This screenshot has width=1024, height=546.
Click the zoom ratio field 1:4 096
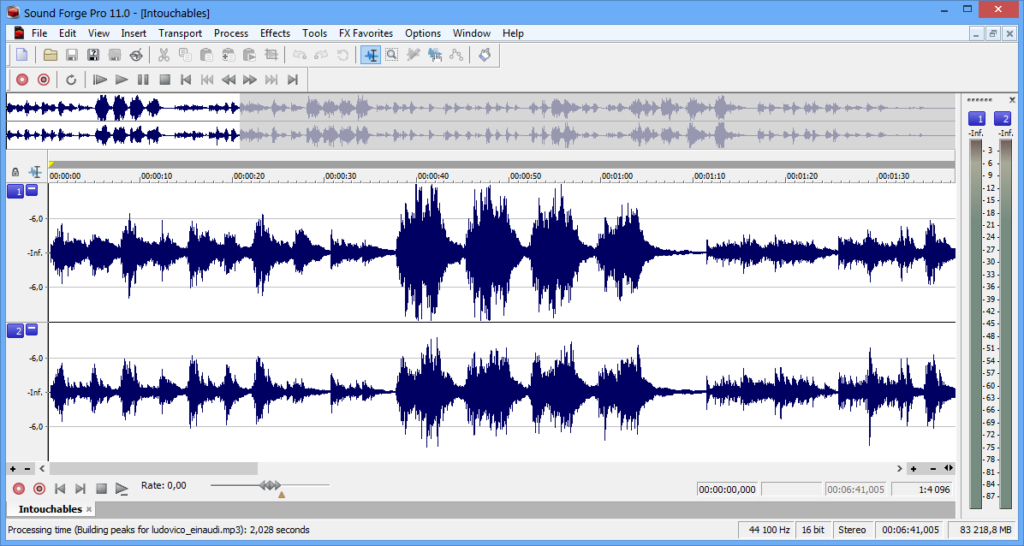[921, 489]
